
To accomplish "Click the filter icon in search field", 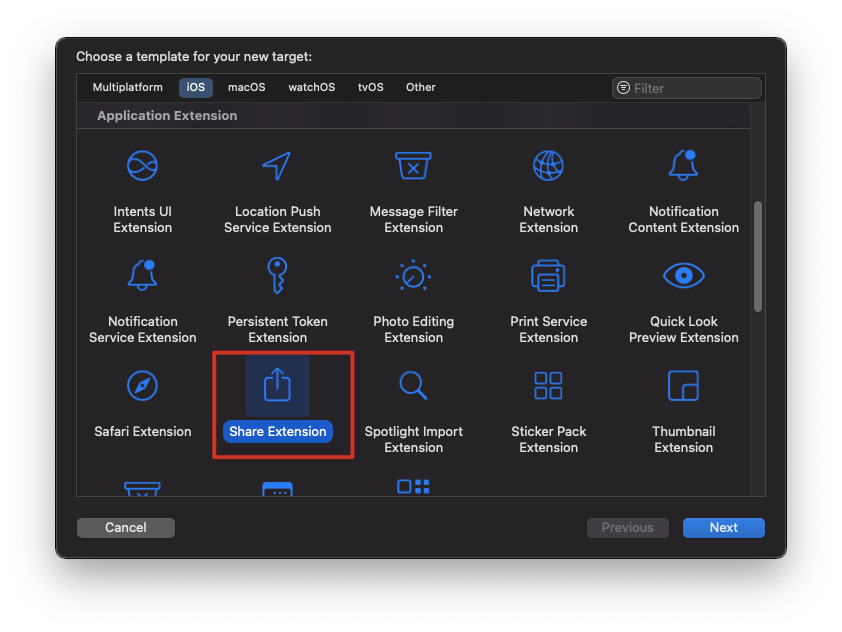I will point(623,88).
